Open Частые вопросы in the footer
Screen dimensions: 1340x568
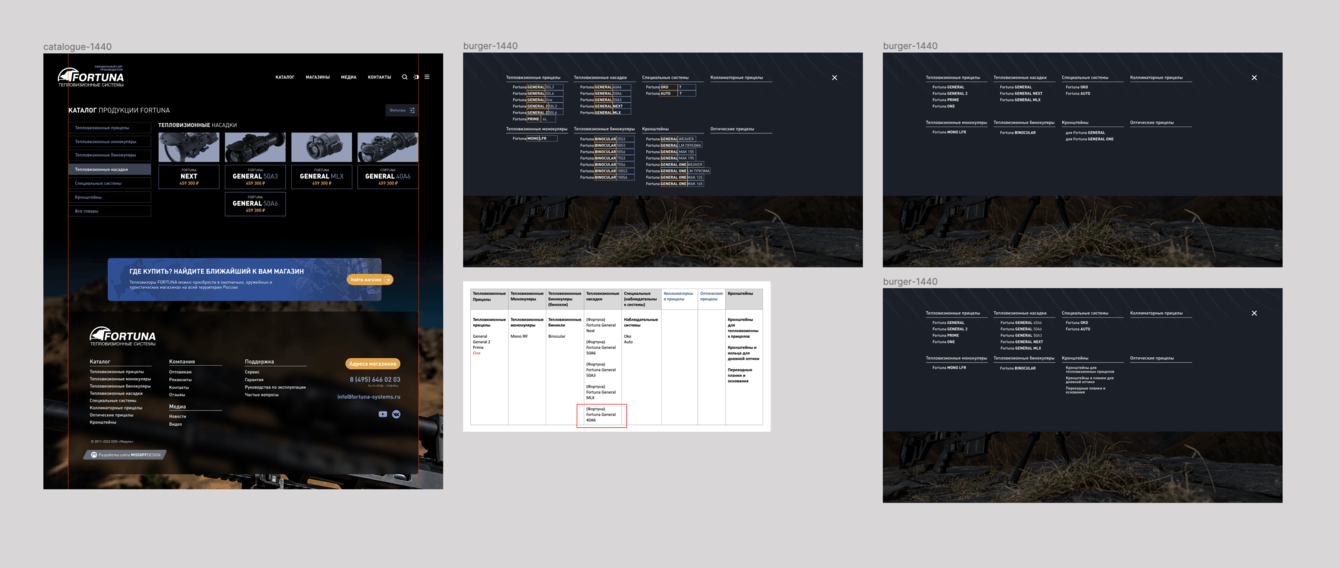pyautogui.click(x=261, y=395)
